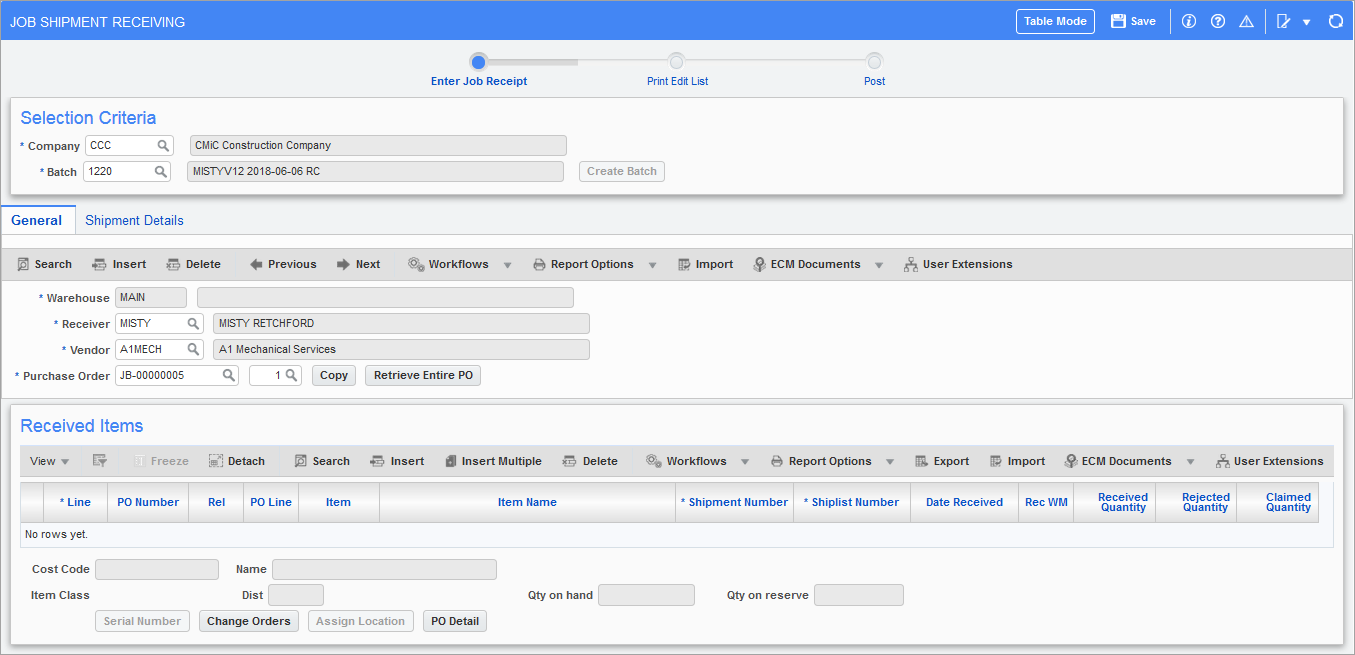Open ECM Documents in General toolbar
This screenshot has width=1355, height=655.
(x=807, y=264)
